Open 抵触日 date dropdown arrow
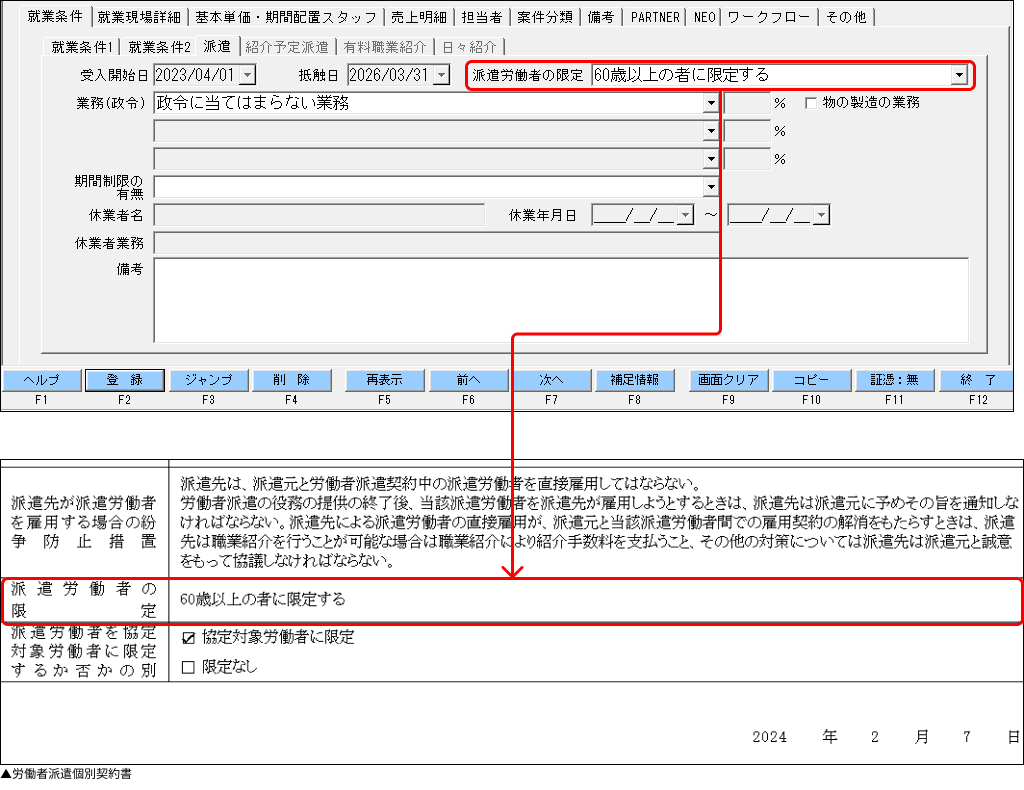Viewport: 1024px width, 790px height. pyautogui.click(x=441, y=75)
